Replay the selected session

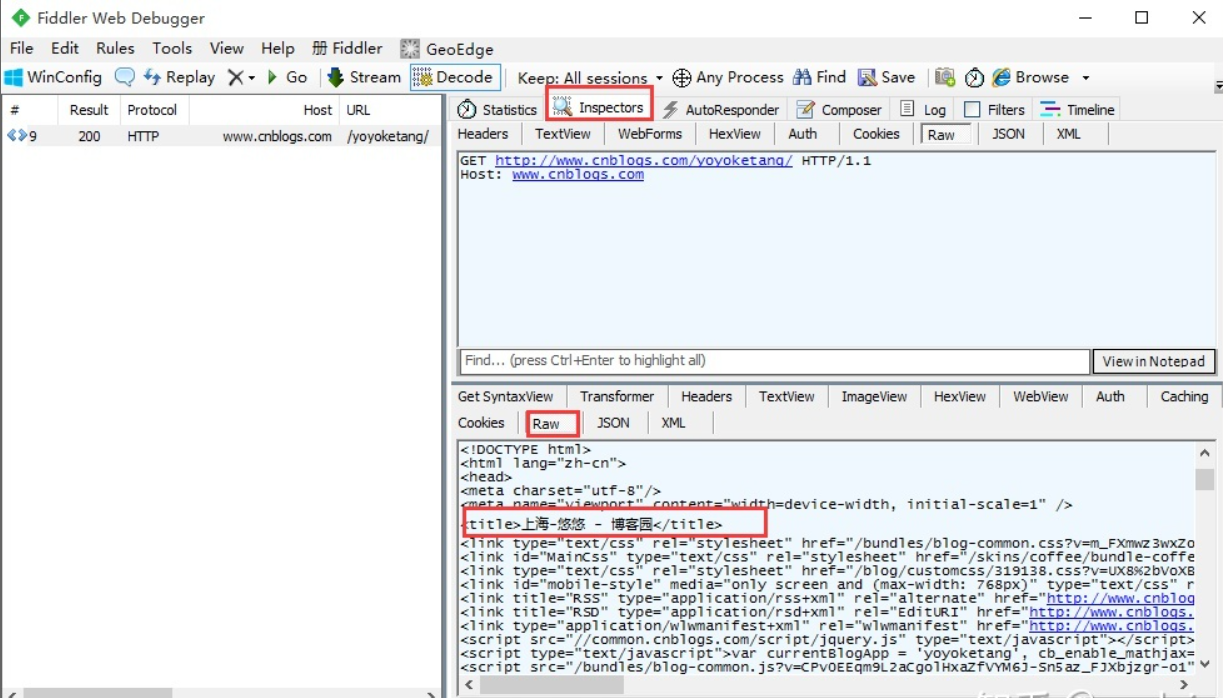point(179,77)
